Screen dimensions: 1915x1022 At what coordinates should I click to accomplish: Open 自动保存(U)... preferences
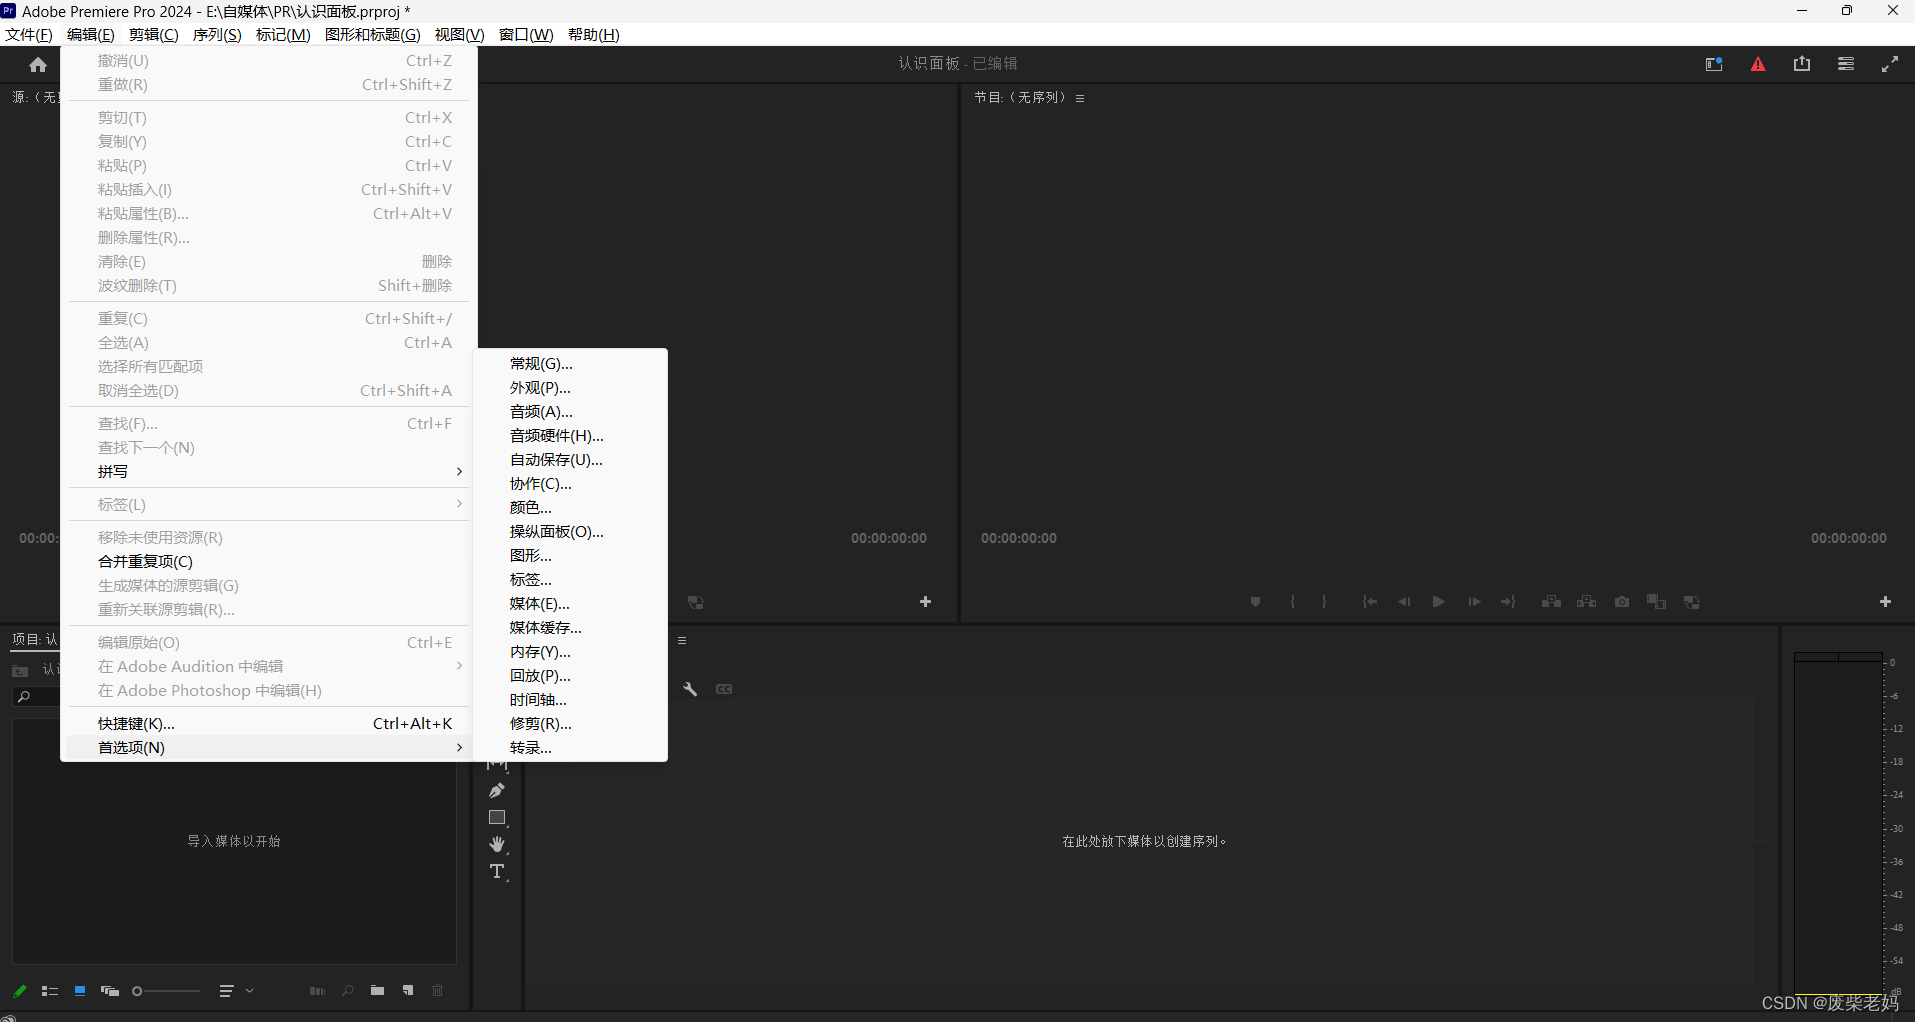(570, 460)
